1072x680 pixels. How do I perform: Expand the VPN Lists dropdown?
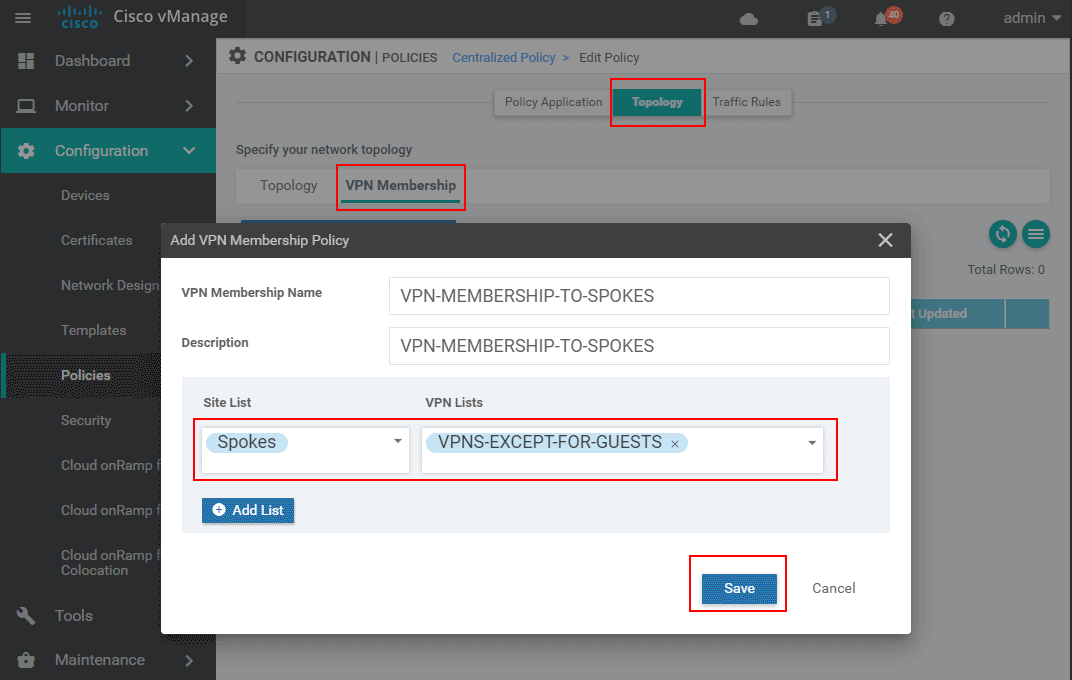point(810,441)
